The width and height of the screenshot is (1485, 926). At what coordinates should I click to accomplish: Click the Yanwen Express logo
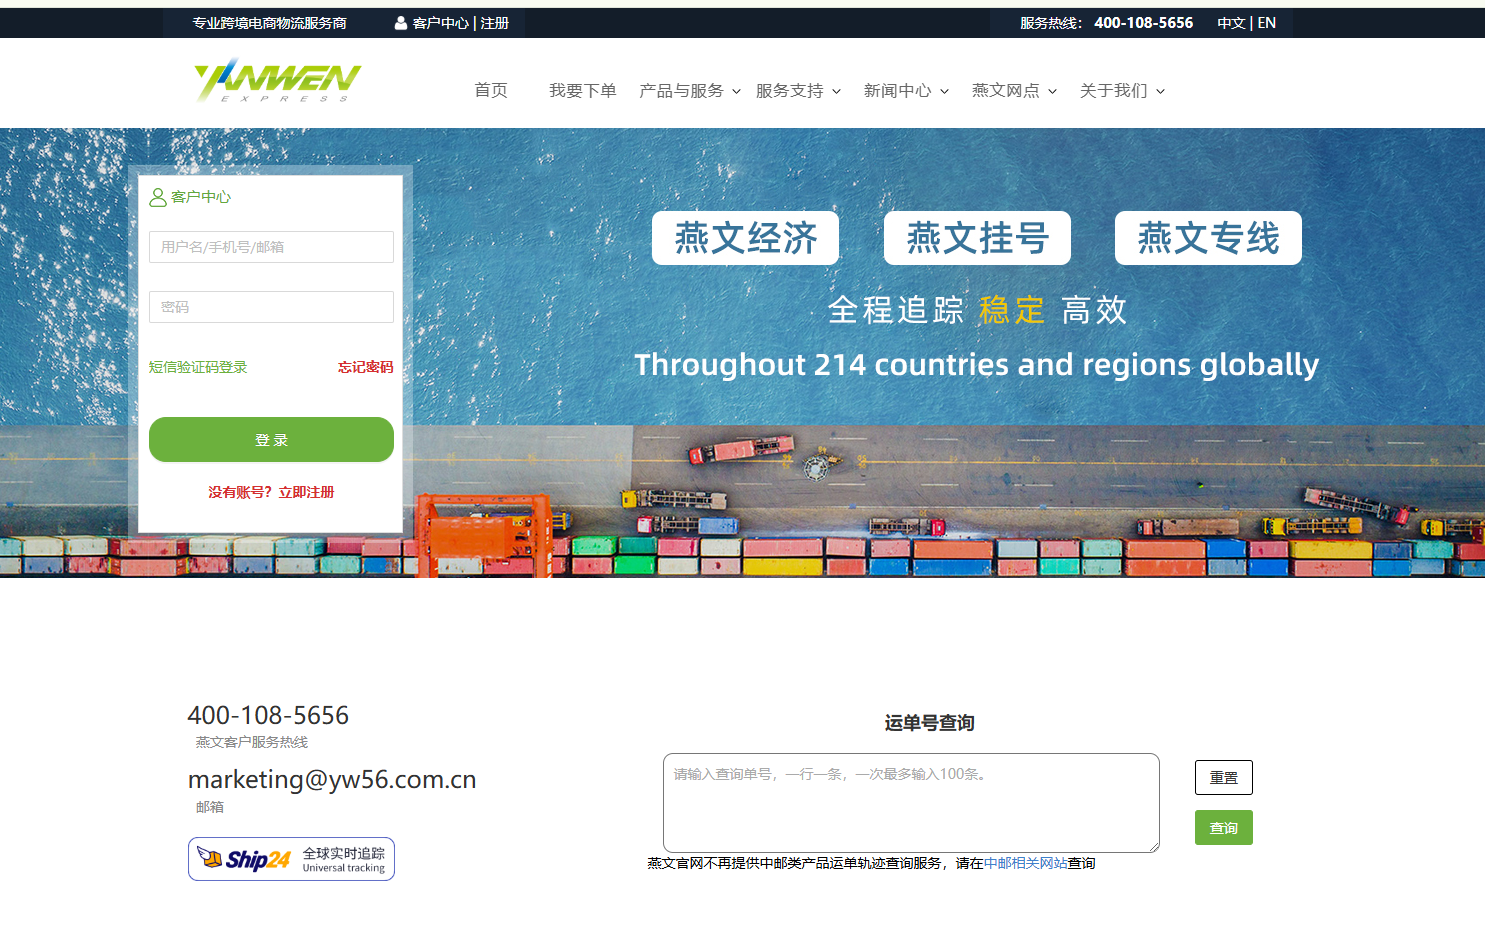[x=277, y=80]
